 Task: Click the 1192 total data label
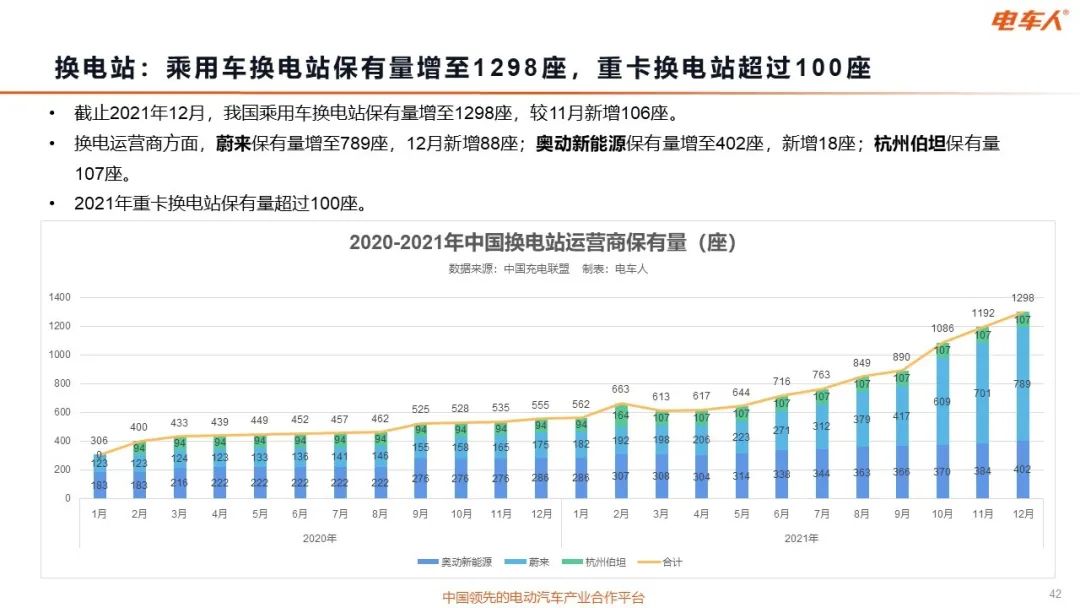pos(983,313)
